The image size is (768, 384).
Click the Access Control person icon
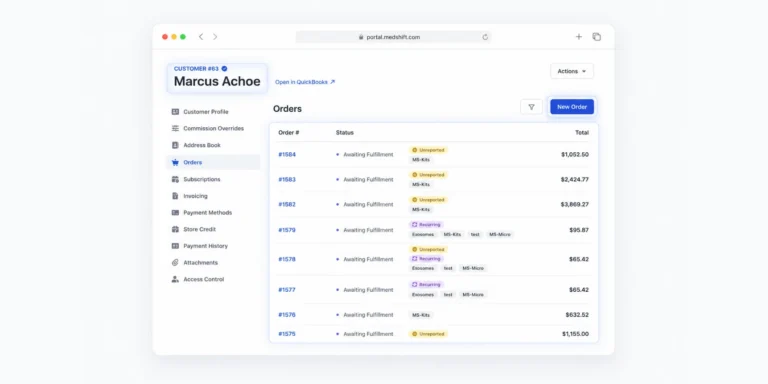(x=175, y=279)
